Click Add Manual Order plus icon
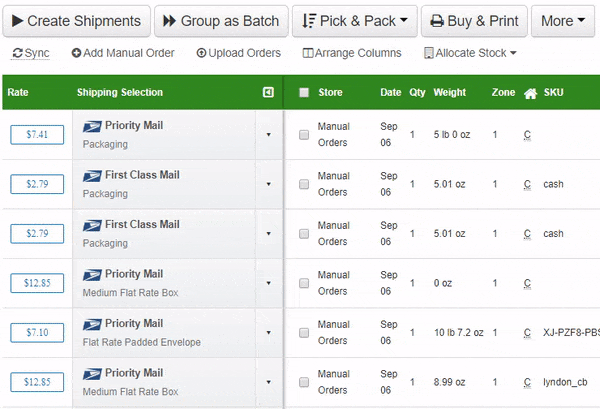The height and width of the screenshot is (409, 600). (x=77, y=53)
